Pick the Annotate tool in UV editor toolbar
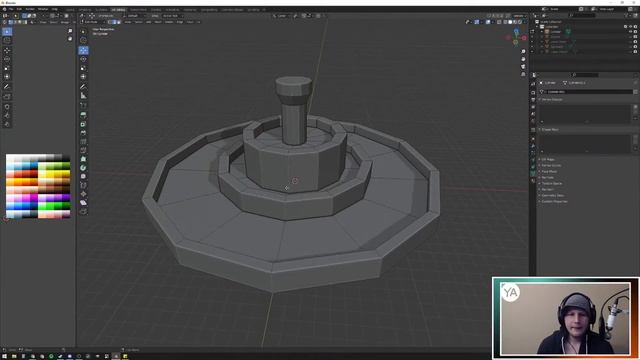This screenshot has width=640, height=360. click(7, 87)
